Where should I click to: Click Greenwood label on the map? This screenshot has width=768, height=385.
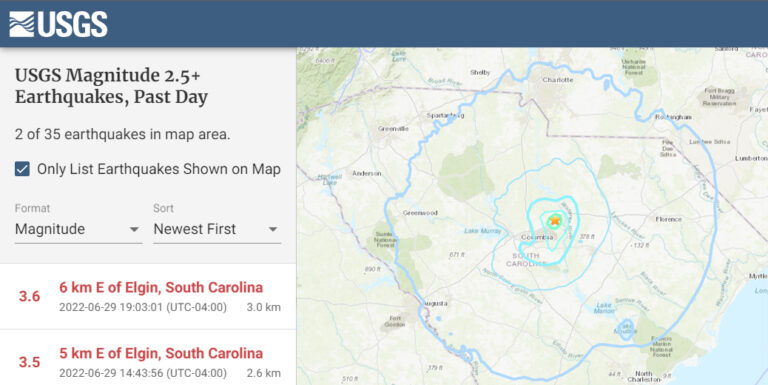point(420,213)
